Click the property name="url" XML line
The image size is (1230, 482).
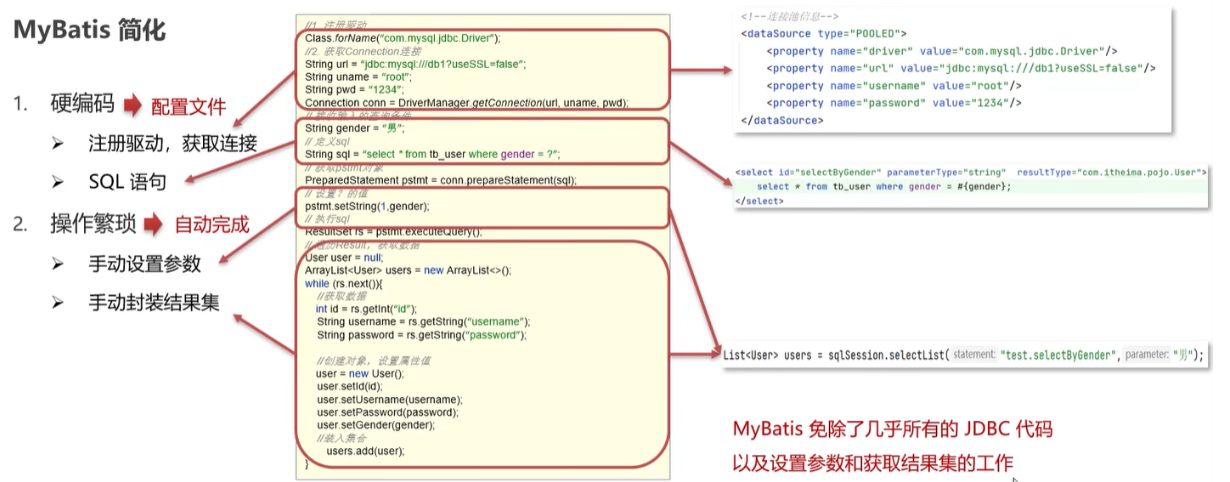[960, 68]
